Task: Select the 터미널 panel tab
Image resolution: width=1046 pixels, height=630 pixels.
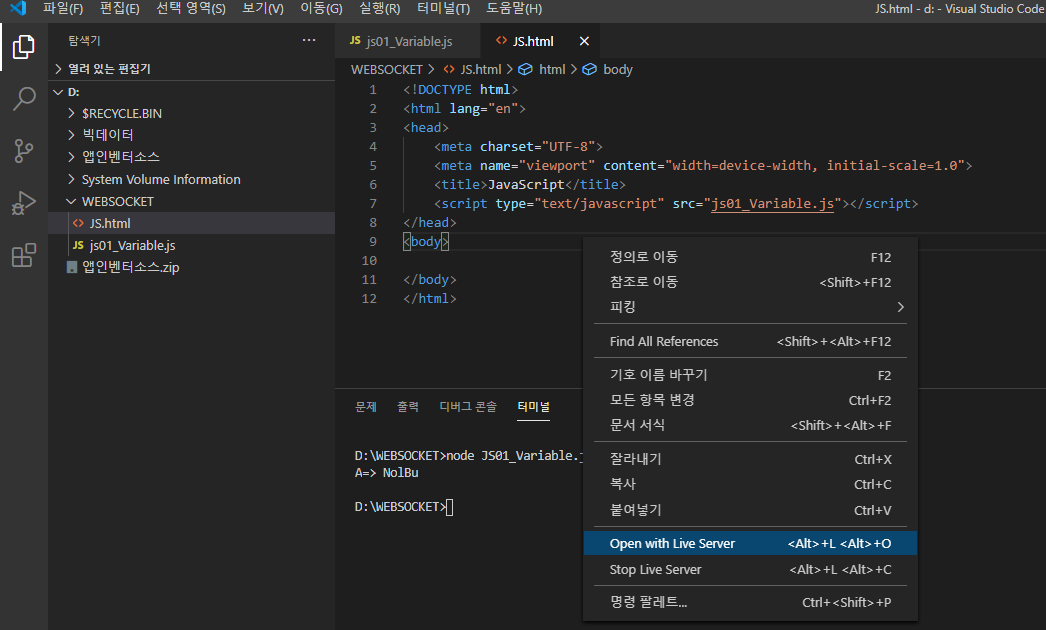Action: pos(533,406)
